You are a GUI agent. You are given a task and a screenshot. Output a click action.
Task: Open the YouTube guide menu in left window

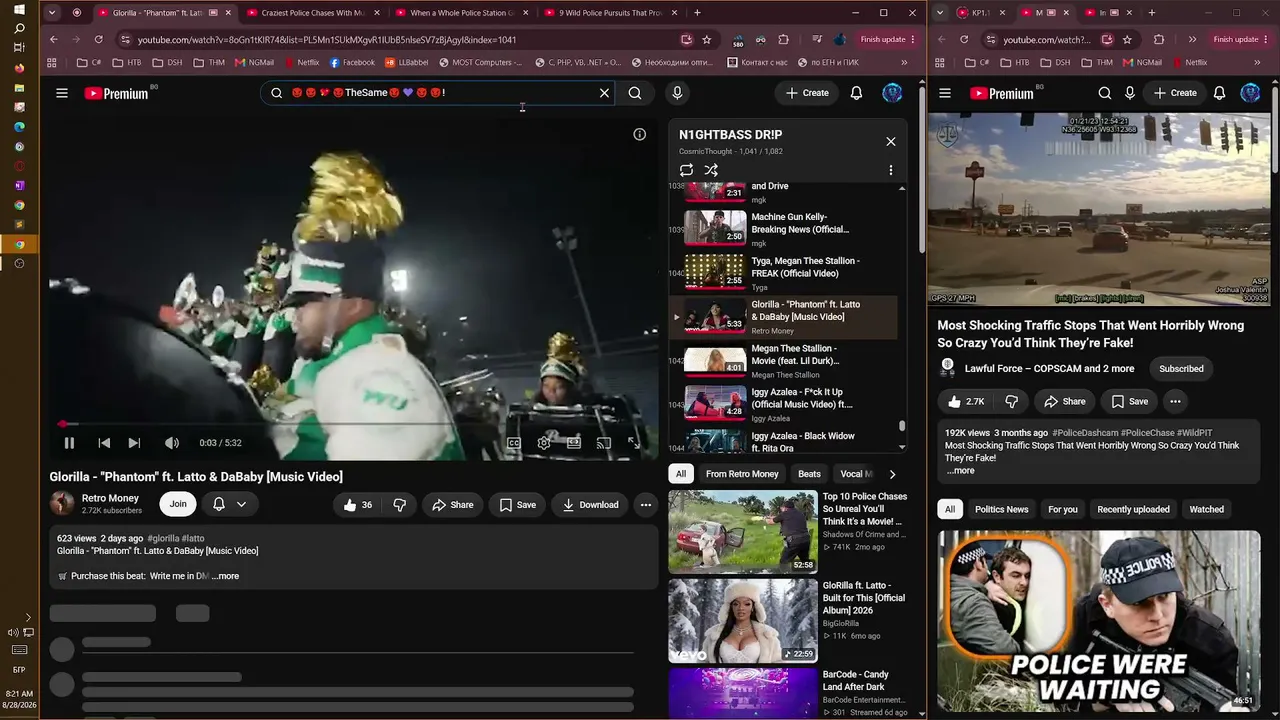point(62,93)
